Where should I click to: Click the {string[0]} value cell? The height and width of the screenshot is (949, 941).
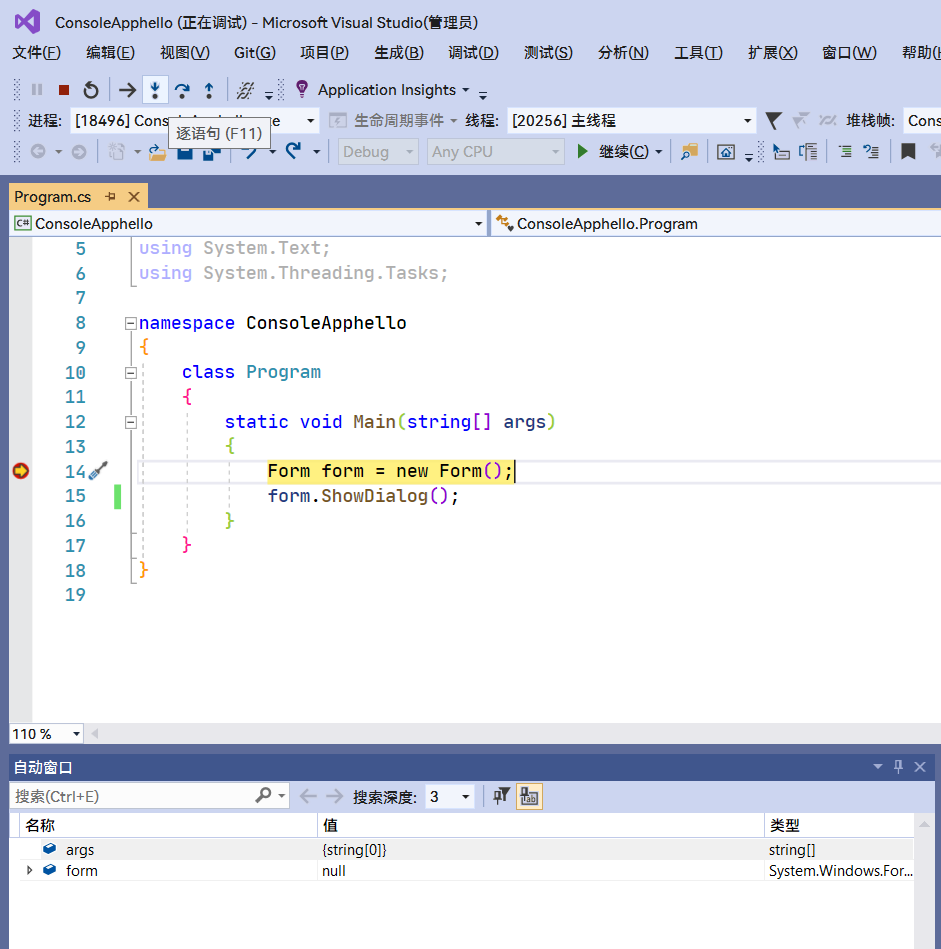coord(355,850)
